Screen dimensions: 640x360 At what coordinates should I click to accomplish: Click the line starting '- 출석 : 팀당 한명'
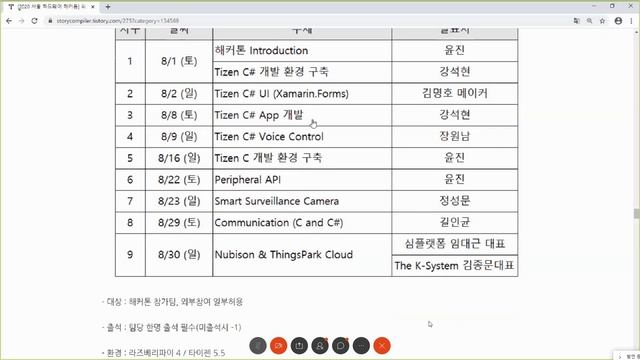tap(171, 327)
